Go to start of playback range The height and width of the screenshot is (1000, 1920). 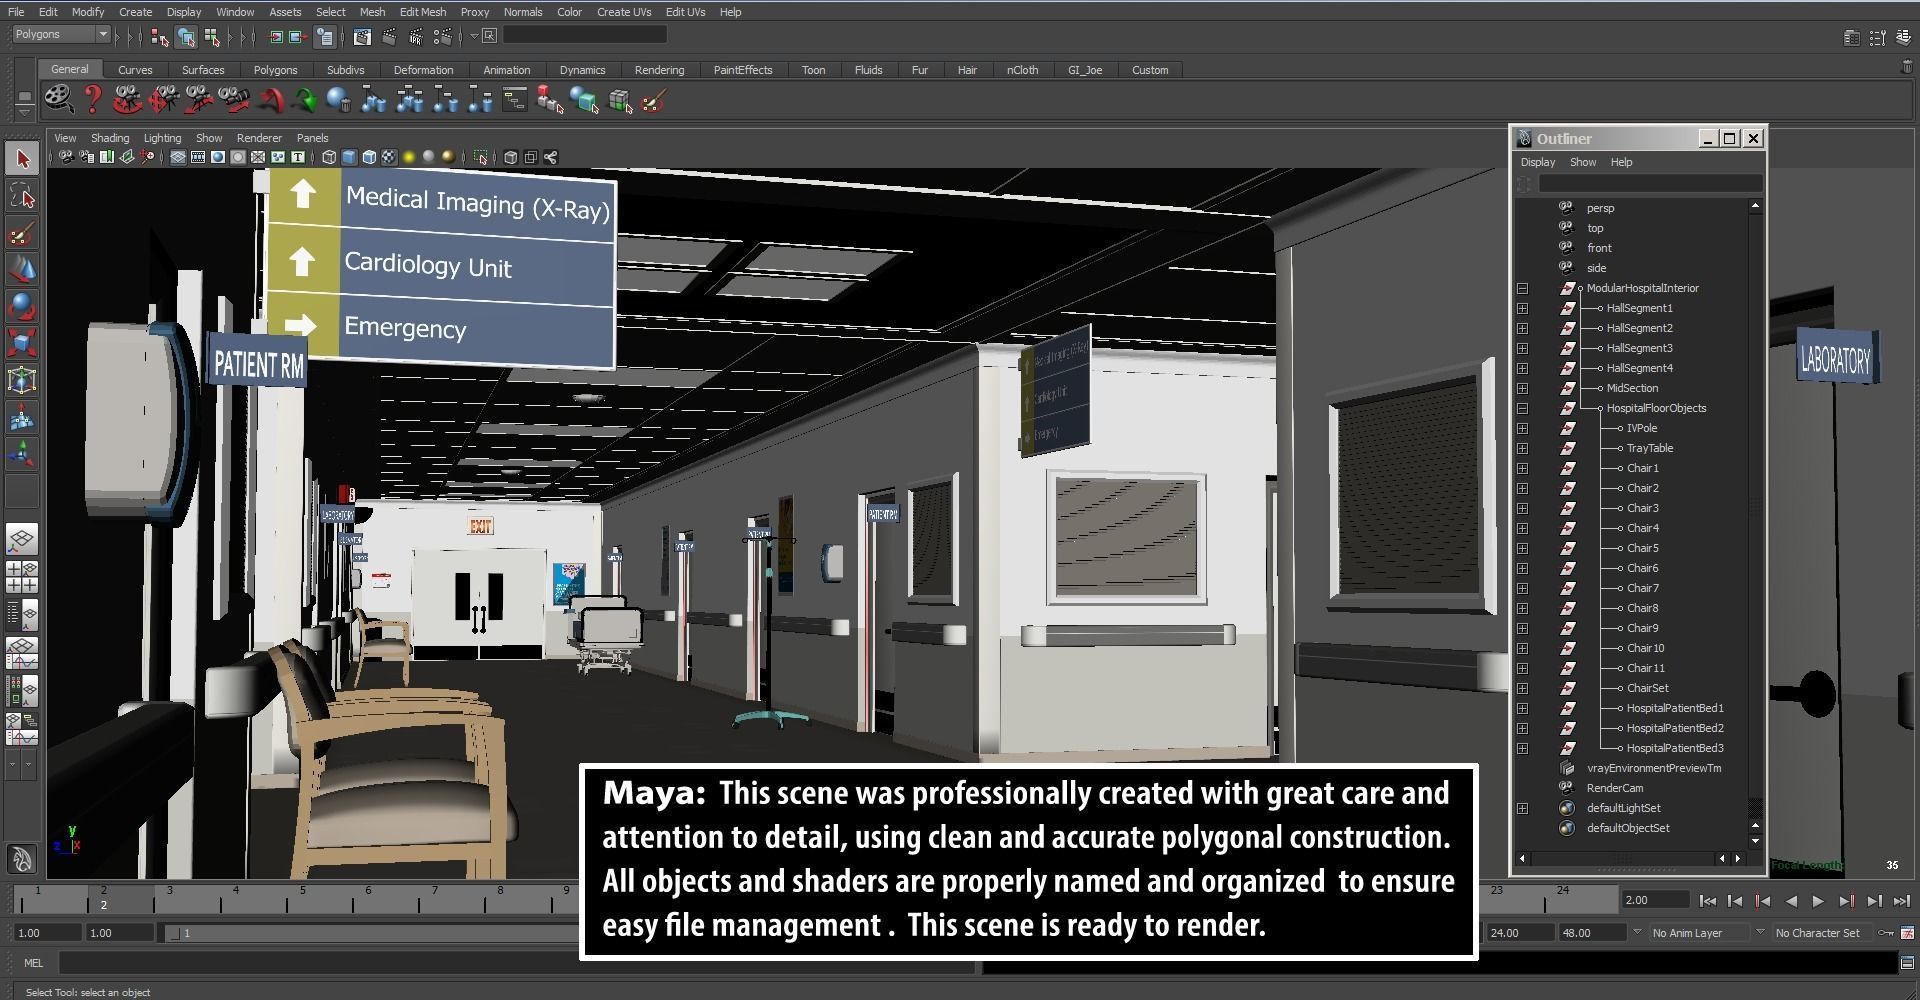click(1708, 901)
